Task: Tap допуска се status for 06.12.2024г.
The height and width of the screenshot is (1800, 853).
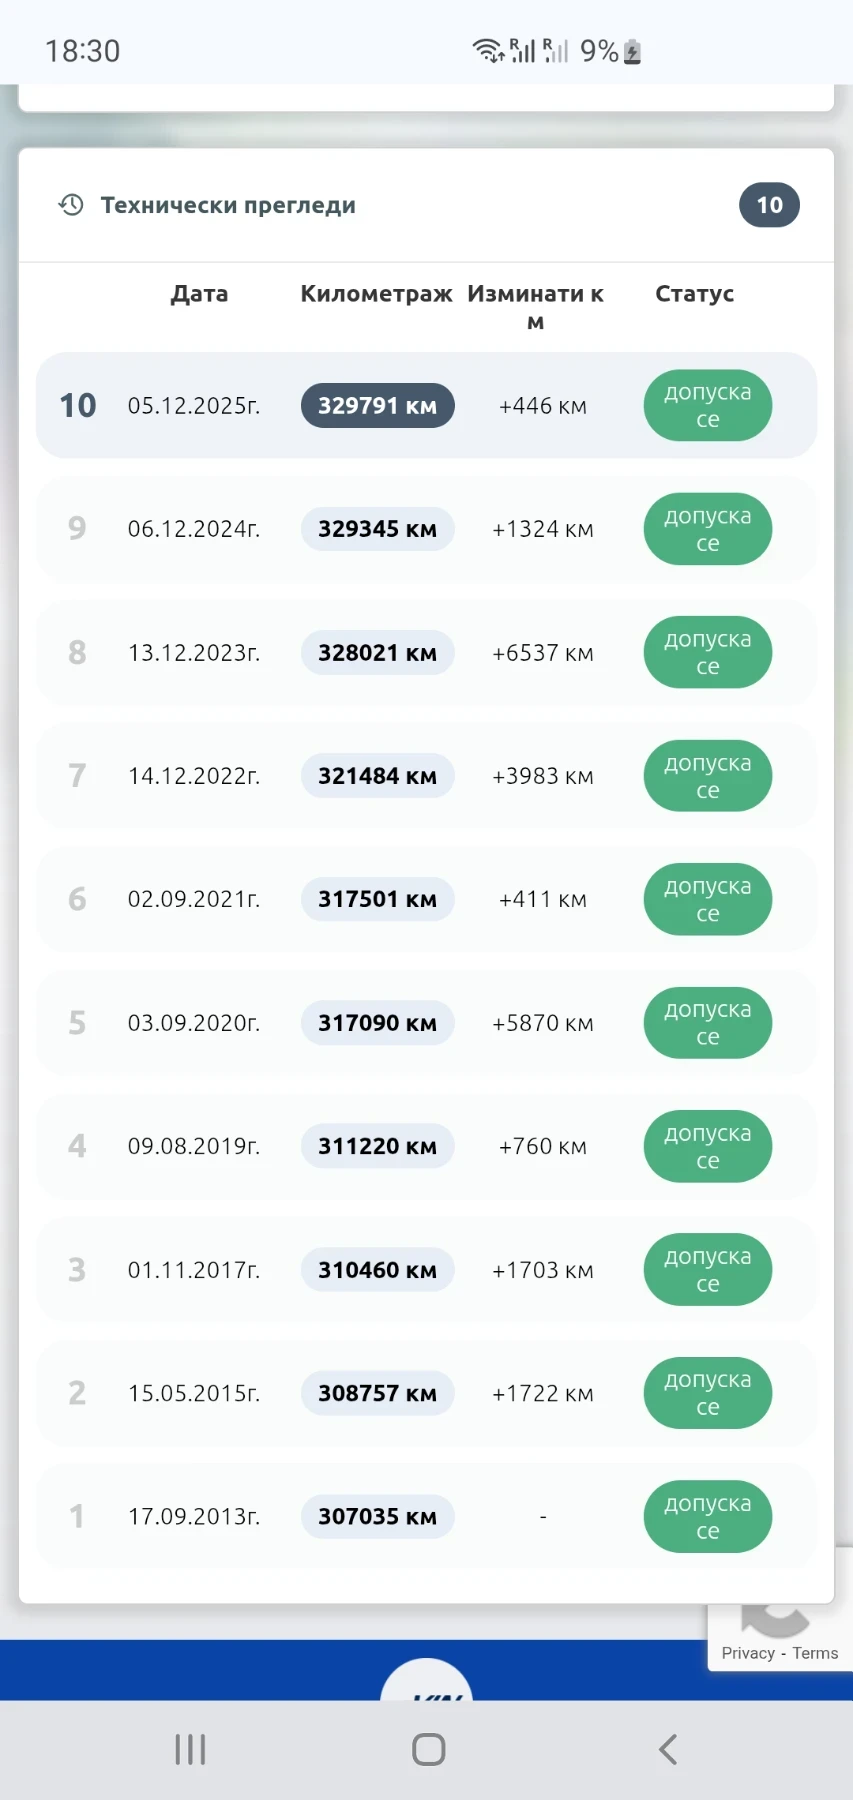Action: tap(707, 529)
